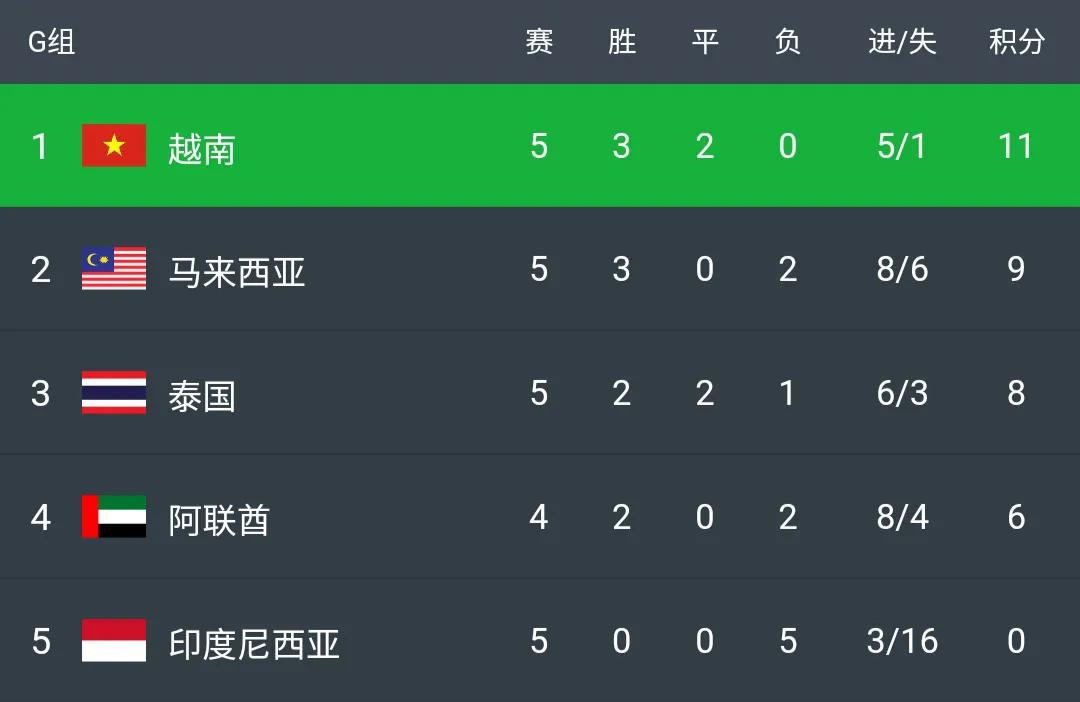This screenshot has width=1080, height=702.
Task: Click Vietnam's 11 points value
Action: click(1016, 146)
